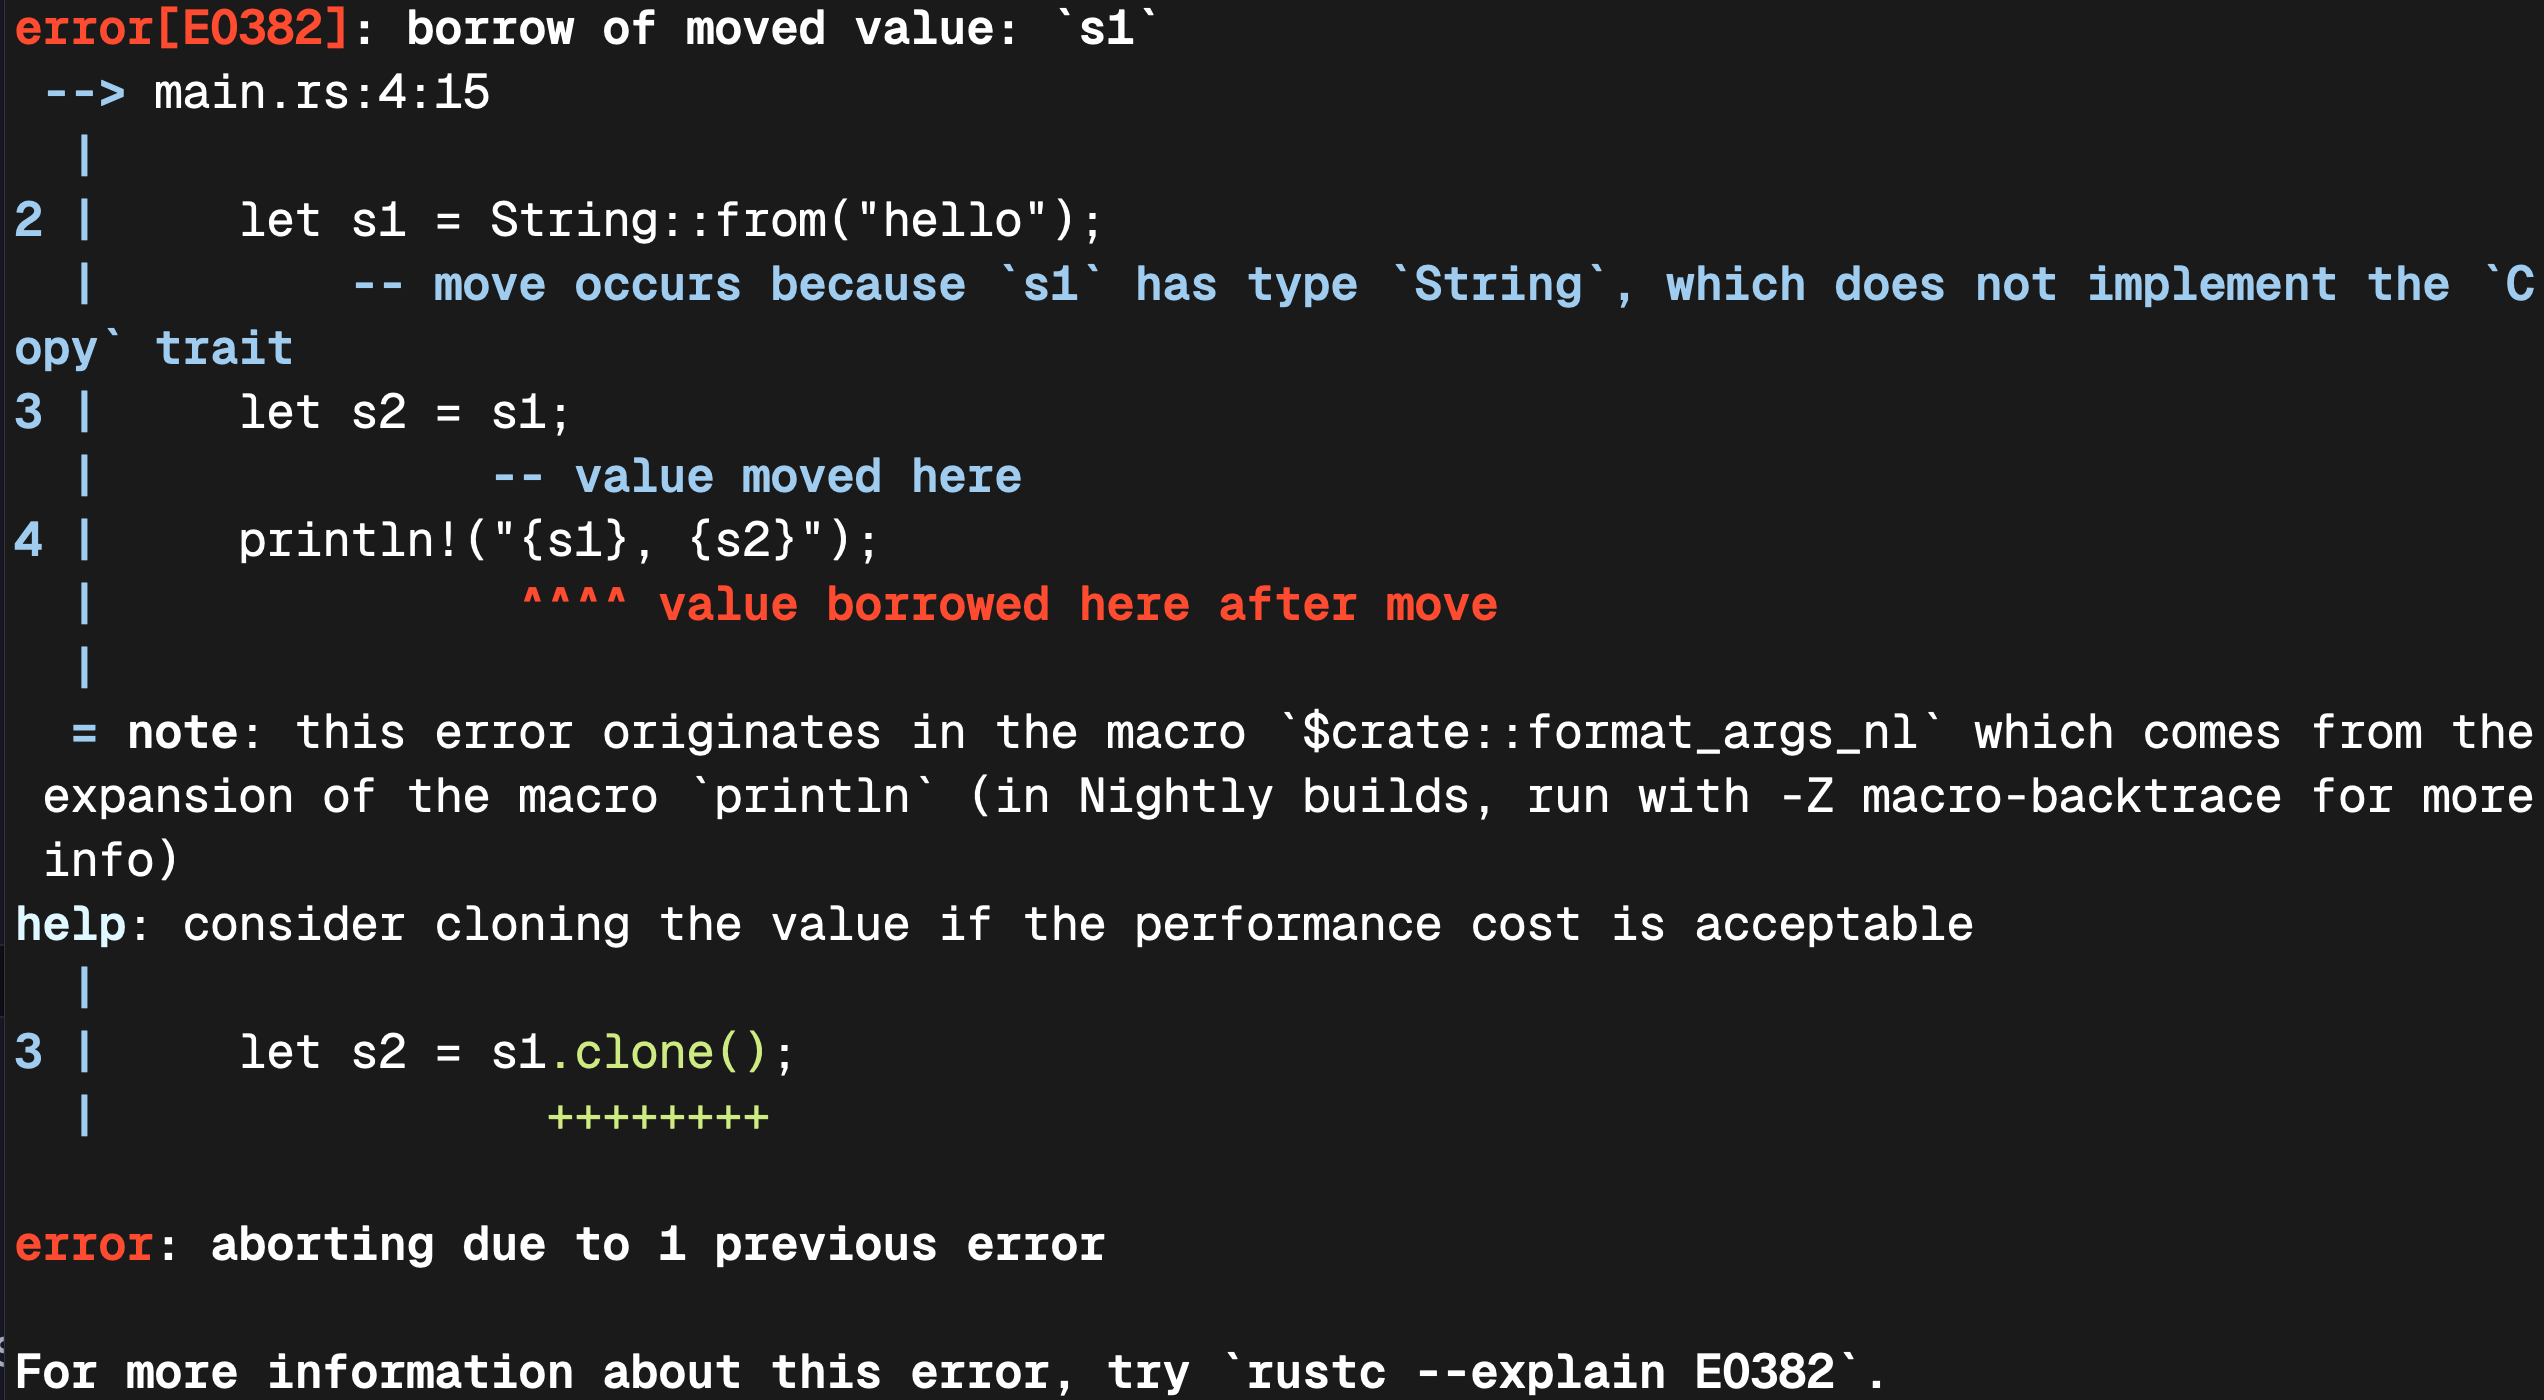Click the green .clone() suggestion
Viewport: 2544px width, 1400px height.
pos(659,1053)
